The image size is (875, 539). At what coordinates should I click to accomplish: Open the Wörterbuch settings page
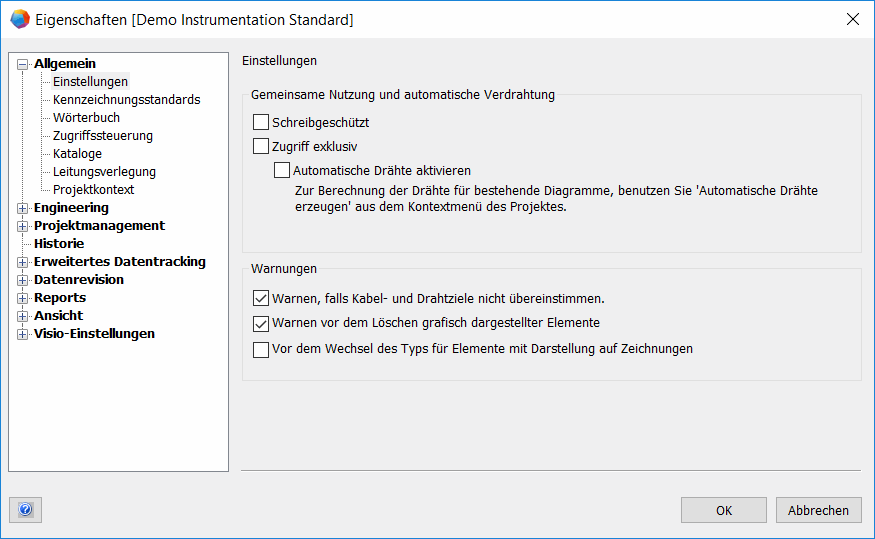click(86, 118)
